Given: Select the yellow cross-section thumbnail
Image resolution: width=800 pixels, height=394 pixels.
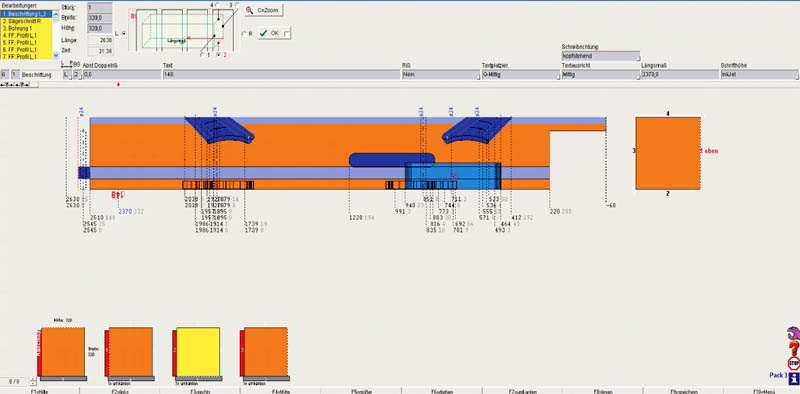Looking at the screenshot, I should click(x=198, y=352).
